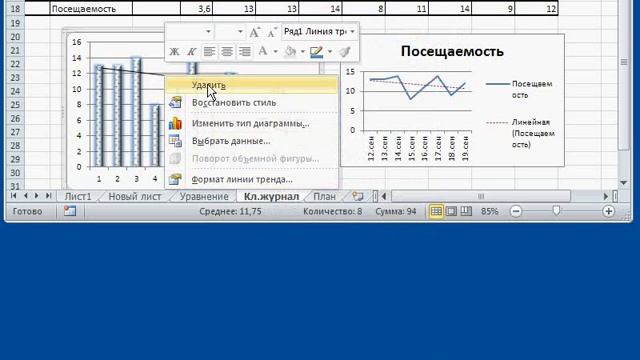Zoom in with the plus button
The image size is (640, 360).
[x=609, y=211]
